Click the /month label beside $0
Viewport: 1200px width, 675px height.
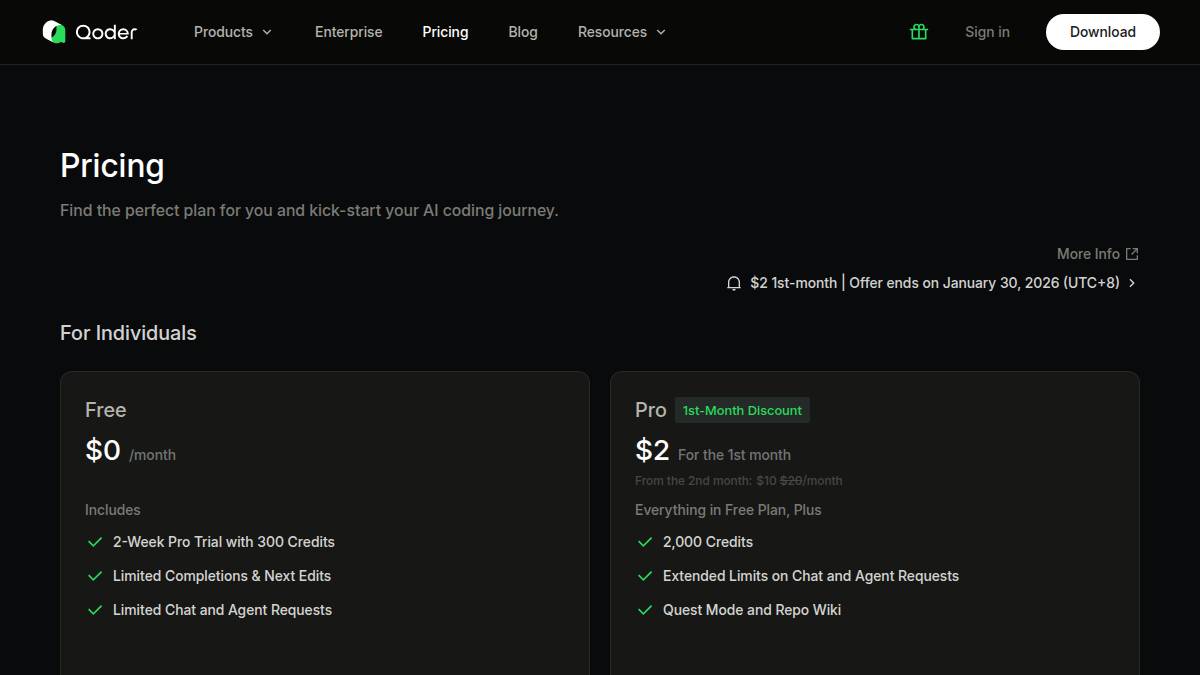(x=152, y=455)
